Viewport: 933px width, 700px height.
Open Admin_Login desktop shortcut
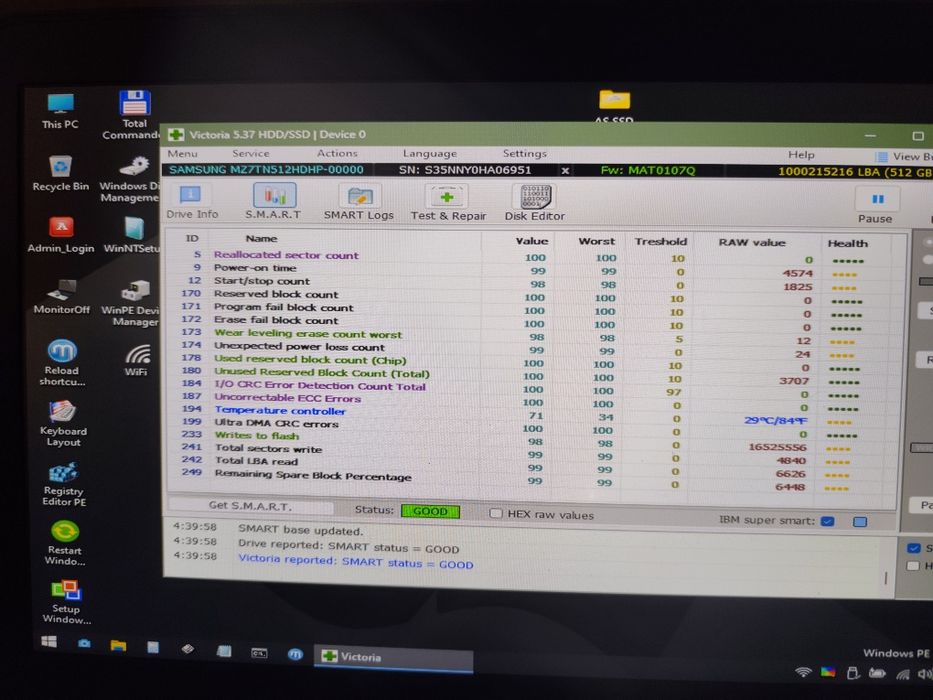(61, 235)
